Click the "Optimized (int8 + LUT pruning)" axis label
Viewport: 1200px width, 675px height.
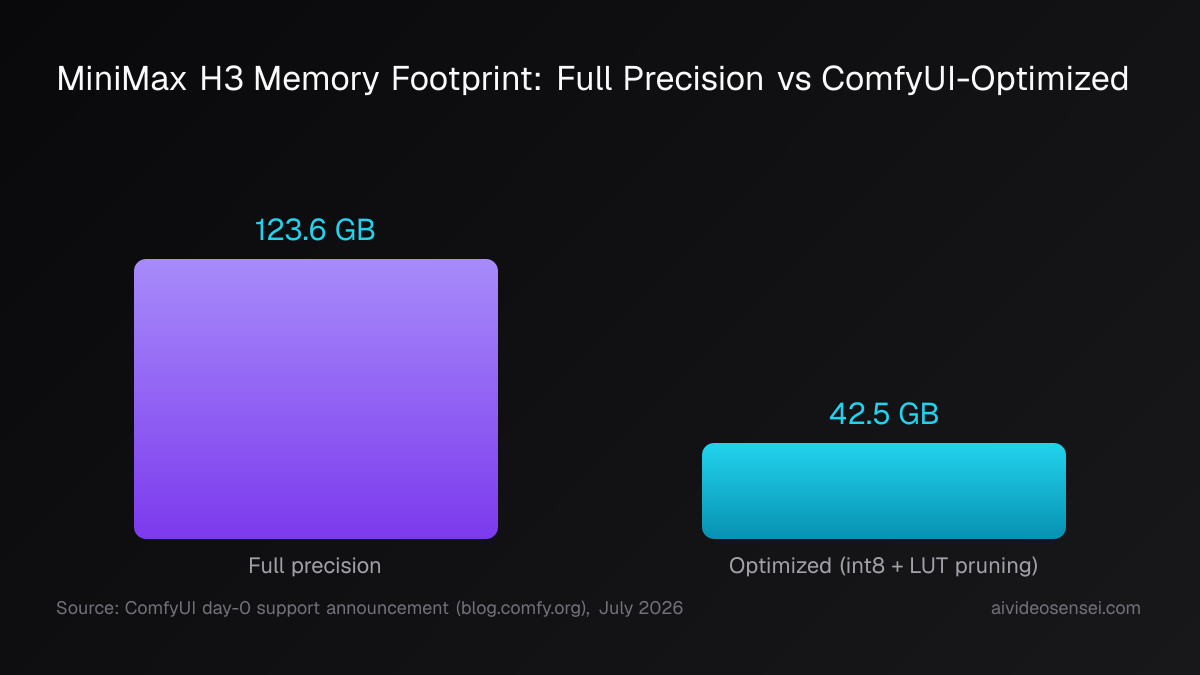[884, 566]
